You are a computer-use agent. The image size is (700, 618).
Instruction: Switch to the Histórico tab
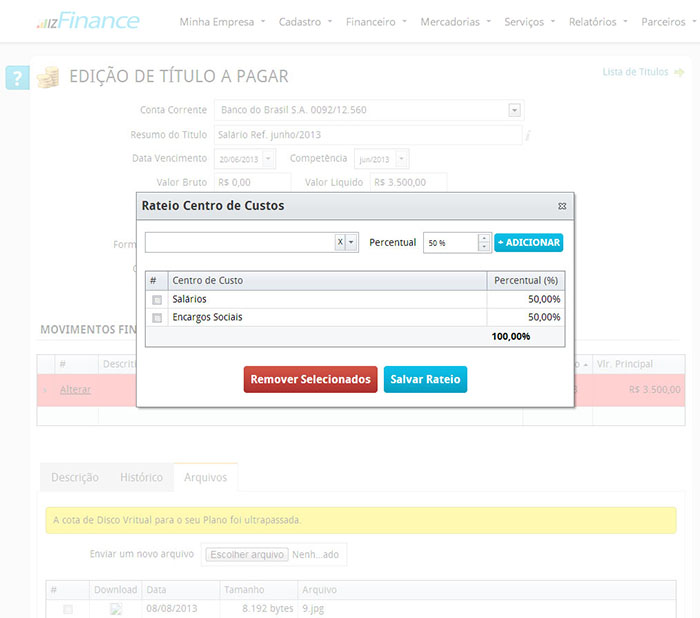[x=141, y=477]
